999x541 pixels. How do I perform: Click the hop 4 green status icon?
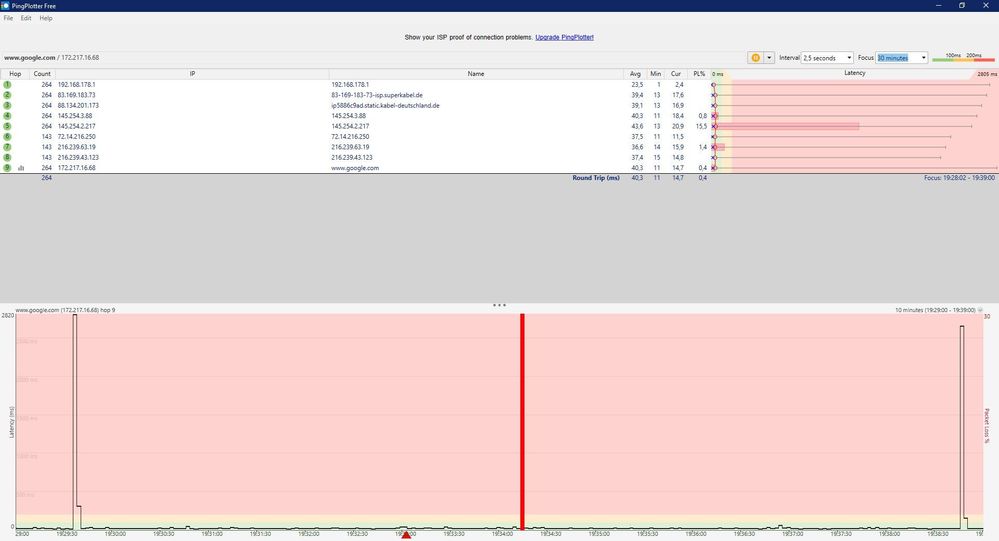pos(7,115)
